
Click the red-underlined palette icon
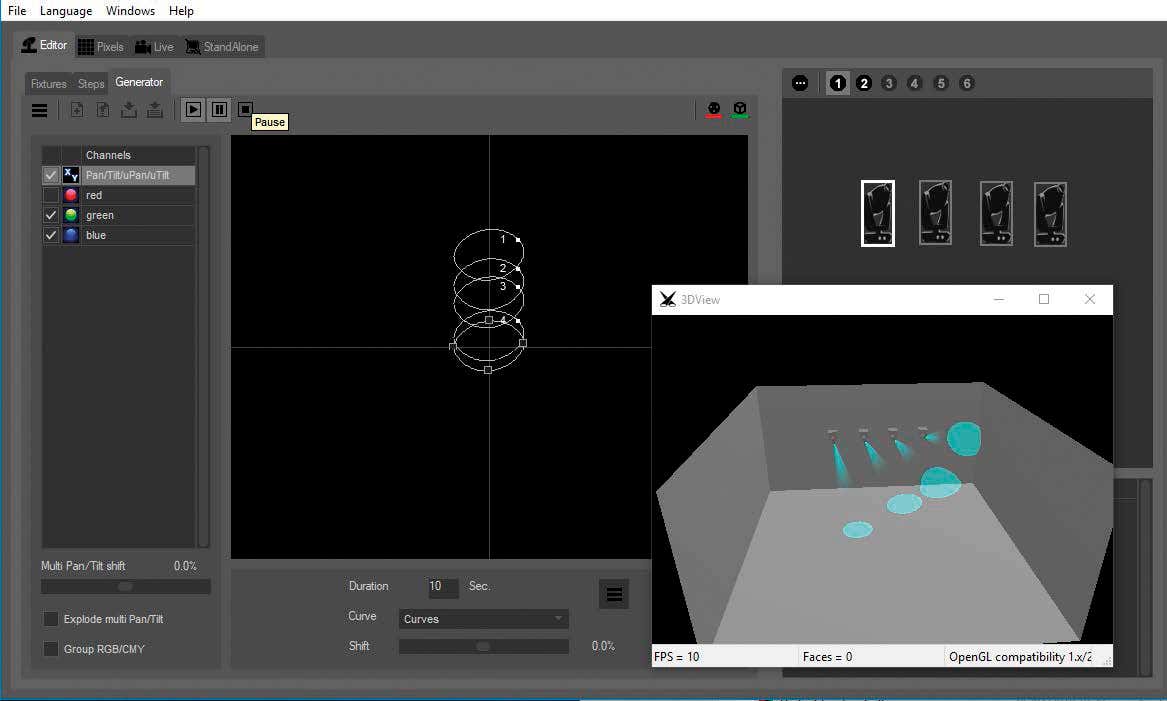714,110
